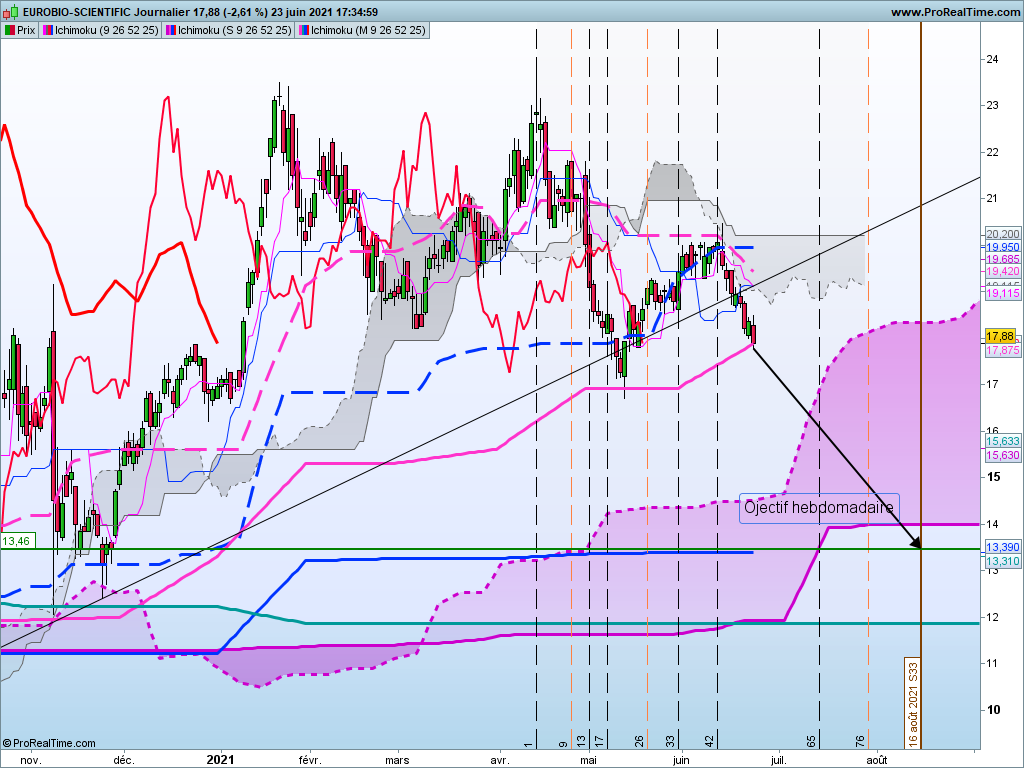Click the © ProRealTime.com copyright link
Viewport: 1024px width, 768px height.
click(49, 743)
